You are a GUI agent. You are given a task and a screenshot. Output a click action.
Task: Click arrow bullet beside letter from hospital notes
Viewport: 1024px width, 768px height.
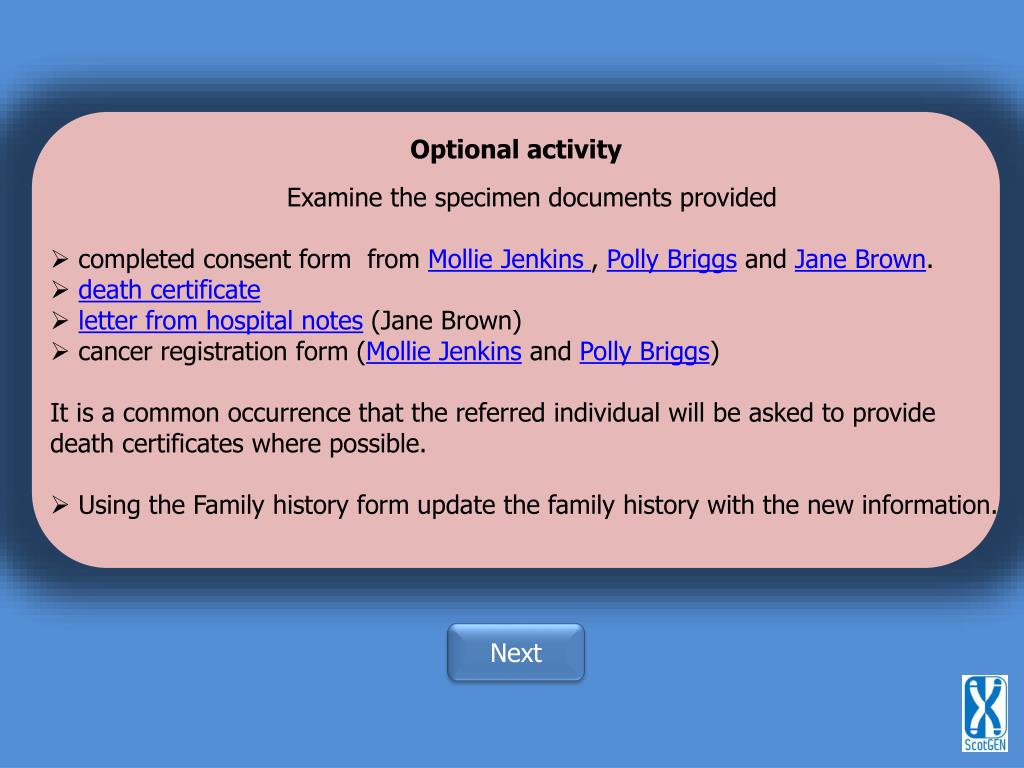(x=60, y=321)
